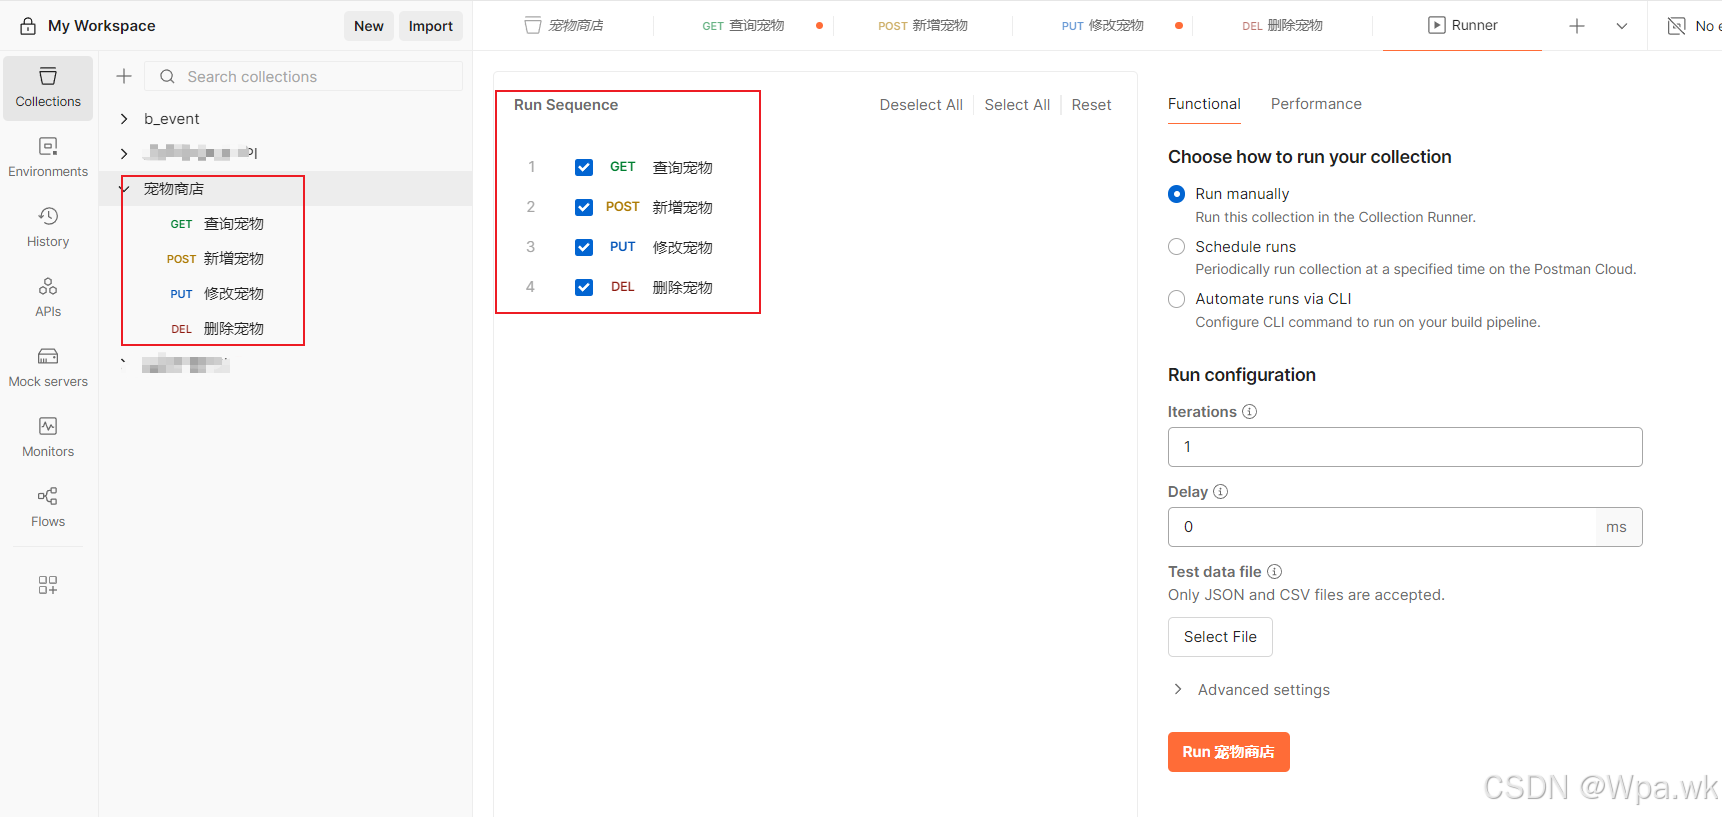Screen dimensions: 1722x817
Task: Click 修改宠物 name in Run Sequence list
Action: (683, 247)
